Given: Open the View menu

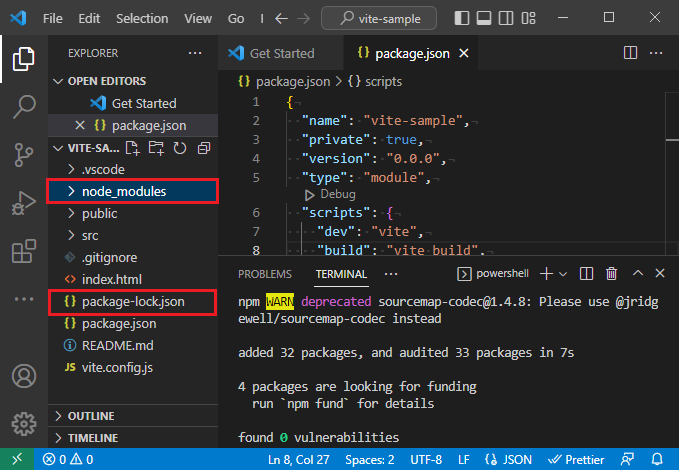Looking at the screenshot, I should (x=198, y=19).
